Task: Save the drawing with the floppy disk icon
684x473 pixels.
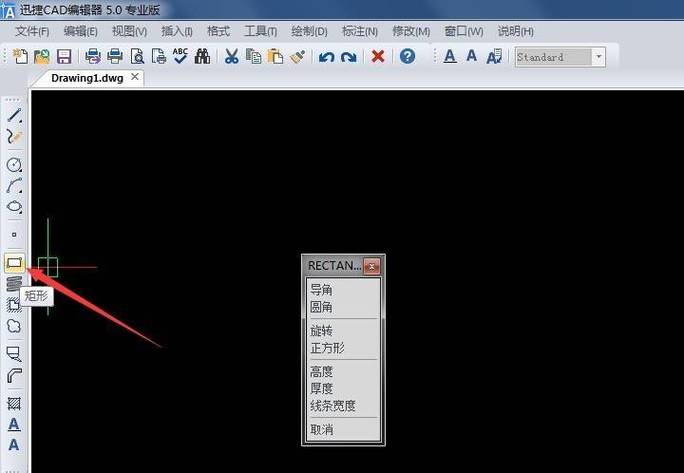Action: (64, 57)
